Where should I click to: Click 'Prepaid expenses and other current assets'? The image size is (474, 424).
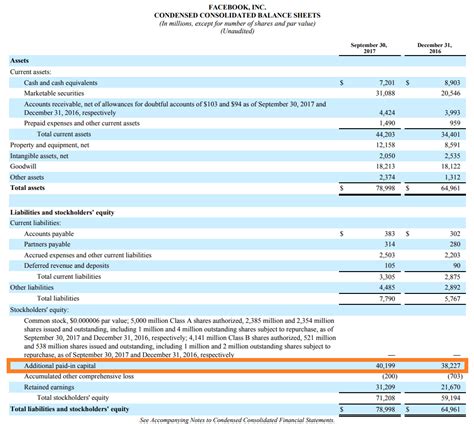pyautogui.click(x=82, y=123)
